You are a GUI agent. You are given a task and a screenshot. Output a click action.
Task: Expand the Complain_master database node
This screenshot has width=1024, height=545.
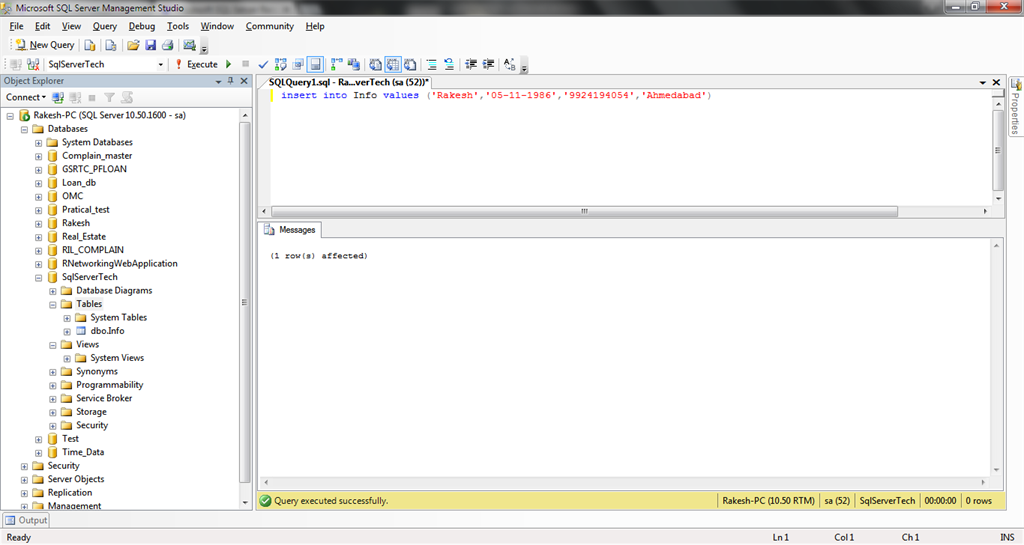click(x=39, y=156)
